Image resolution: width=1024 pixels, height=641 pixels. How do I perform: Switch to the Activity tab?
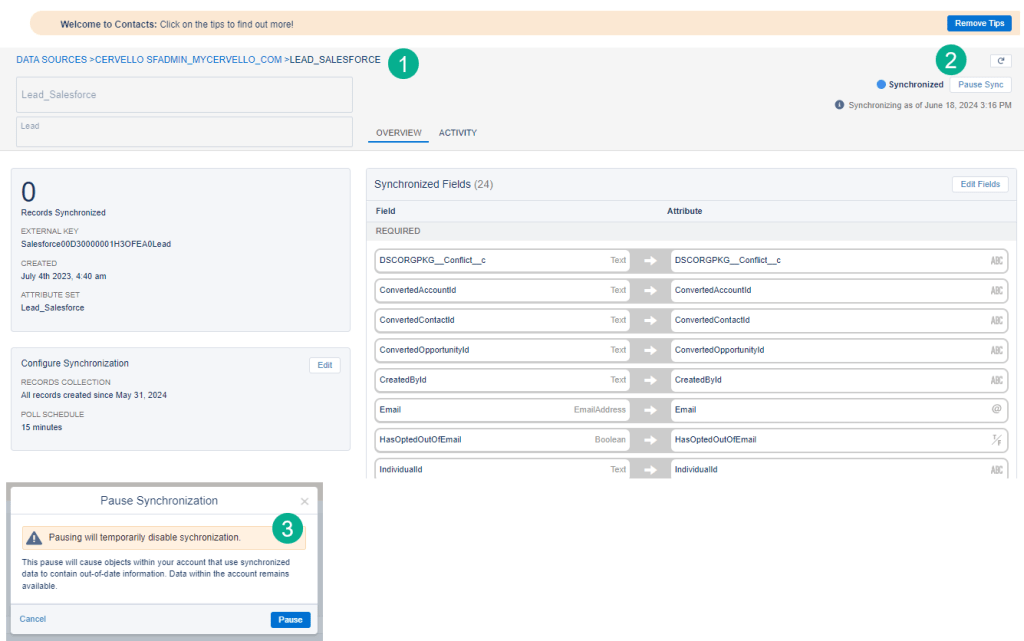(x=458, y=133)
